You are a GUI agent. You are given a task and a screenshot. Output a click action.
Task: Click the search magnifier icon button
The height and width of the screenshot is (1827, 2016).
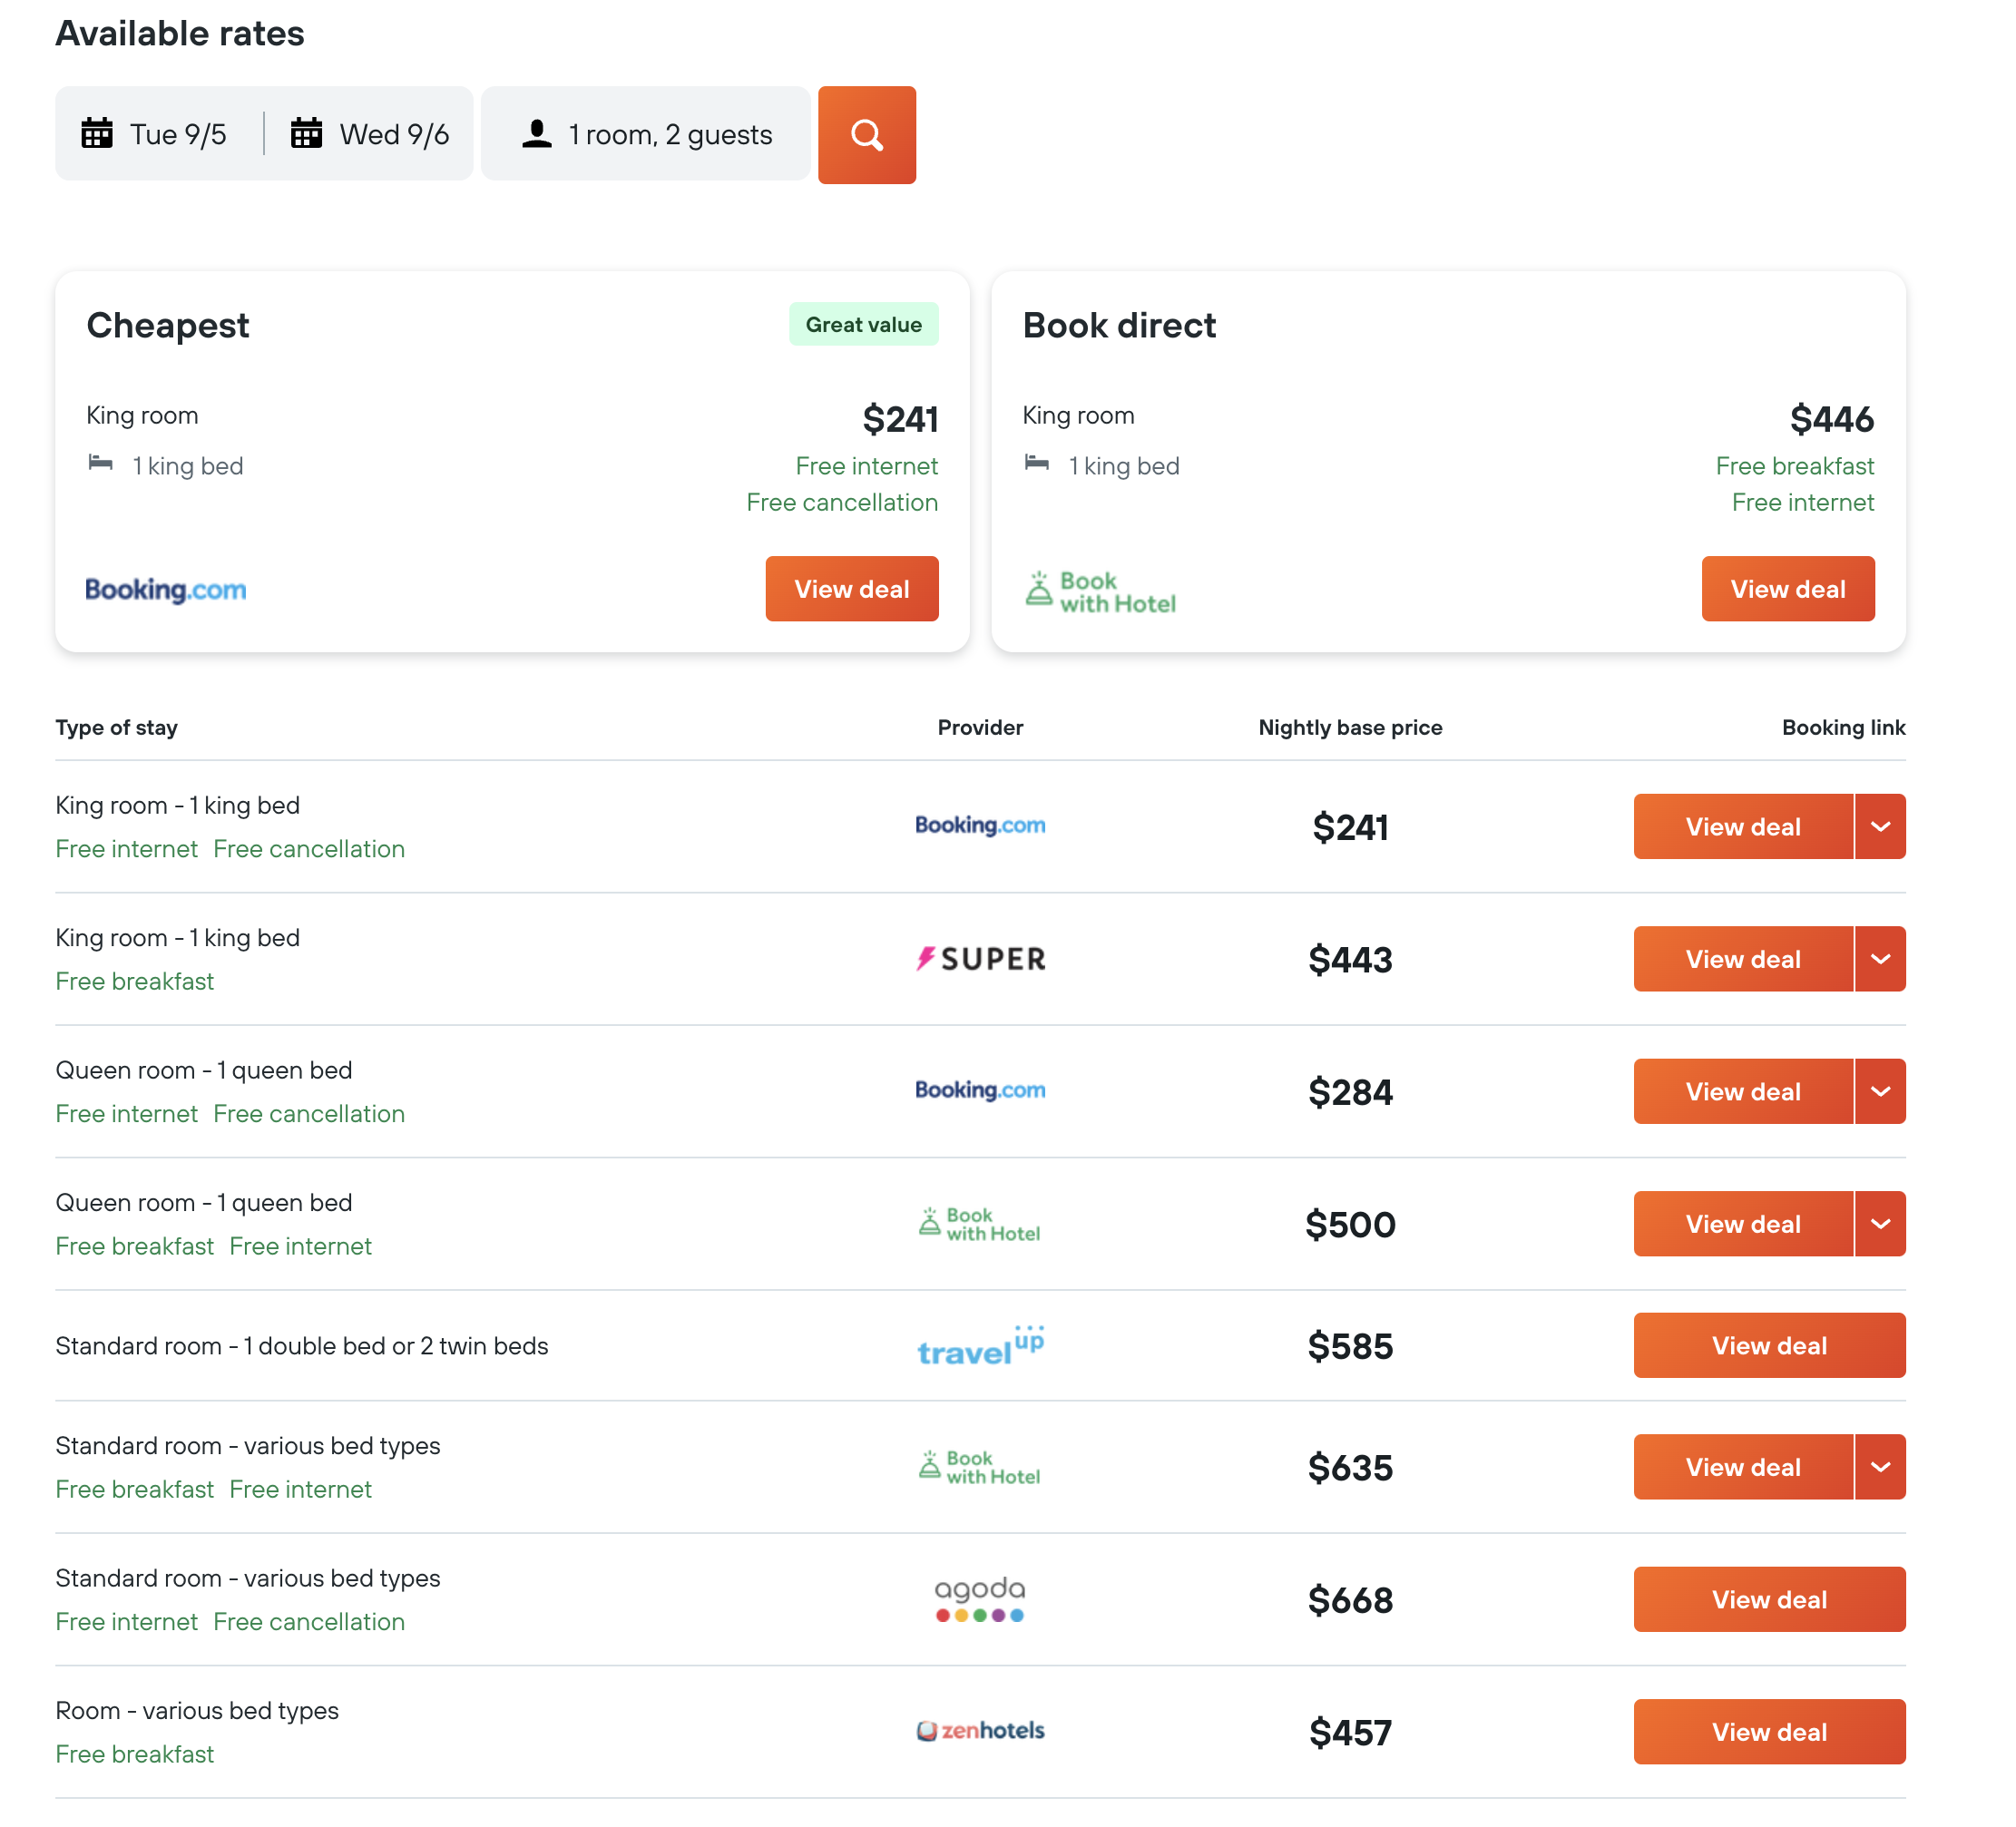coord(866,133)
